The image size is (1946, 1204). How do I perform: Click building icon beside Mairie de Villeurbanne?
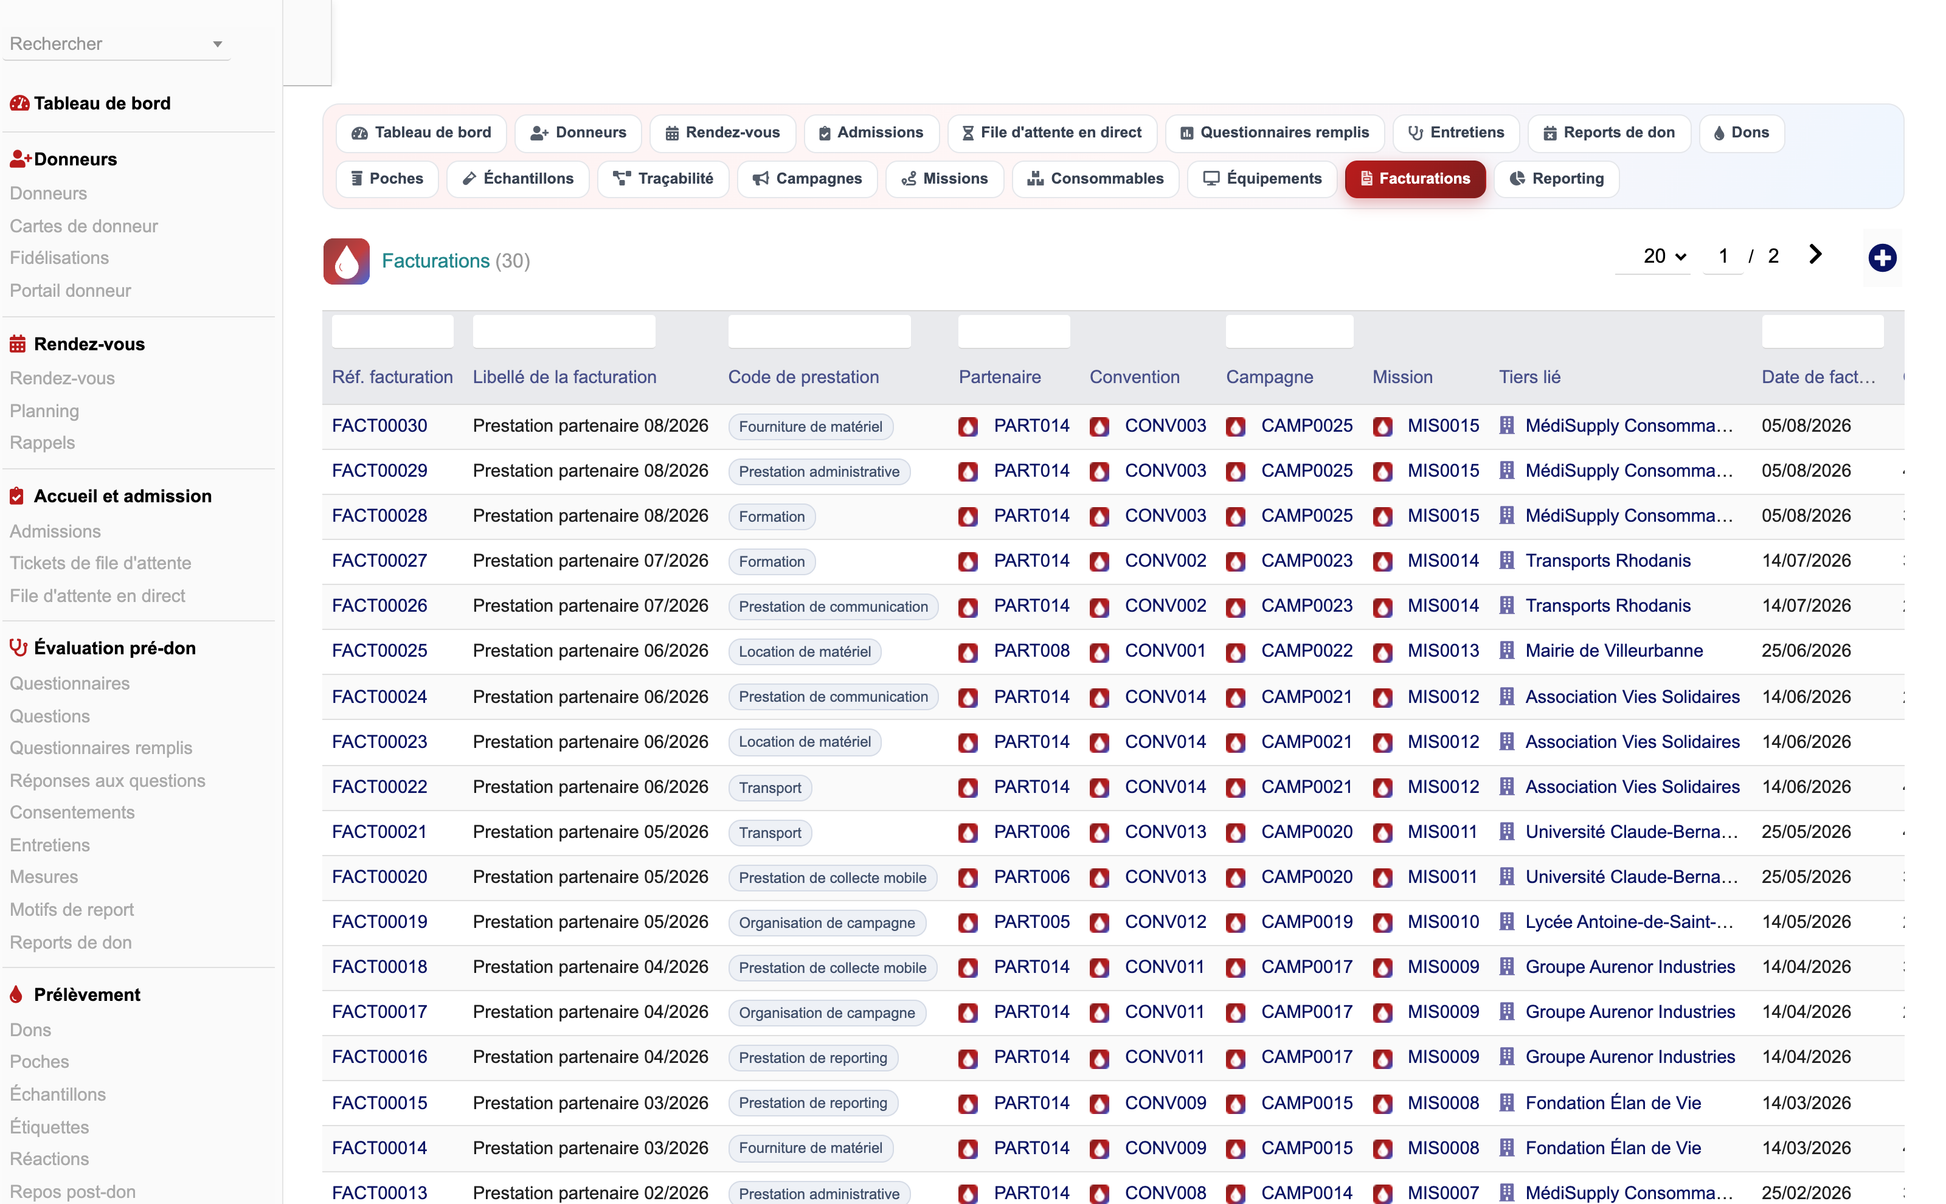1507,650
